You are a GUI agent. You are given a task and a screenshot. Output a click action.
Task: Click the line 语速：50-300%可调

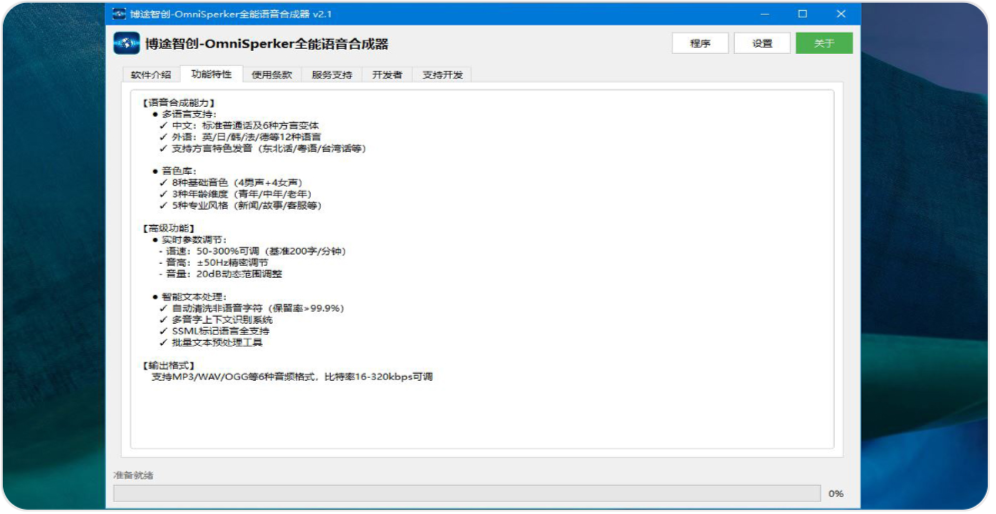pyautogui.click(x=253, y=252)
